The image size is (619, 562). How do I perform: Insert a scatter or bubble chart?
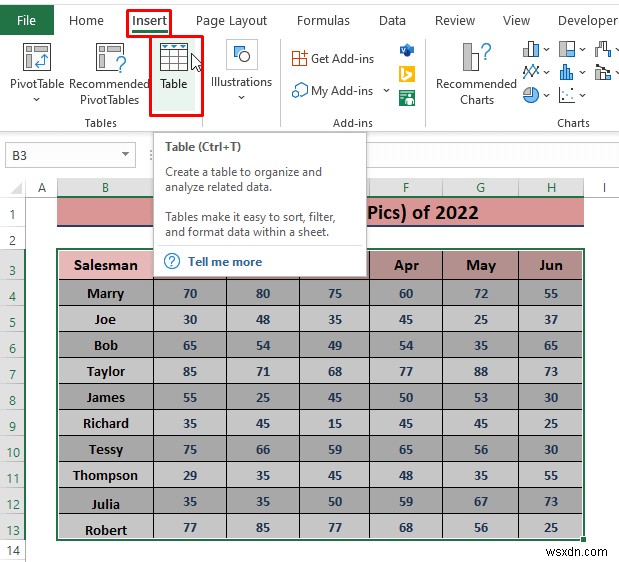[566, 95]
